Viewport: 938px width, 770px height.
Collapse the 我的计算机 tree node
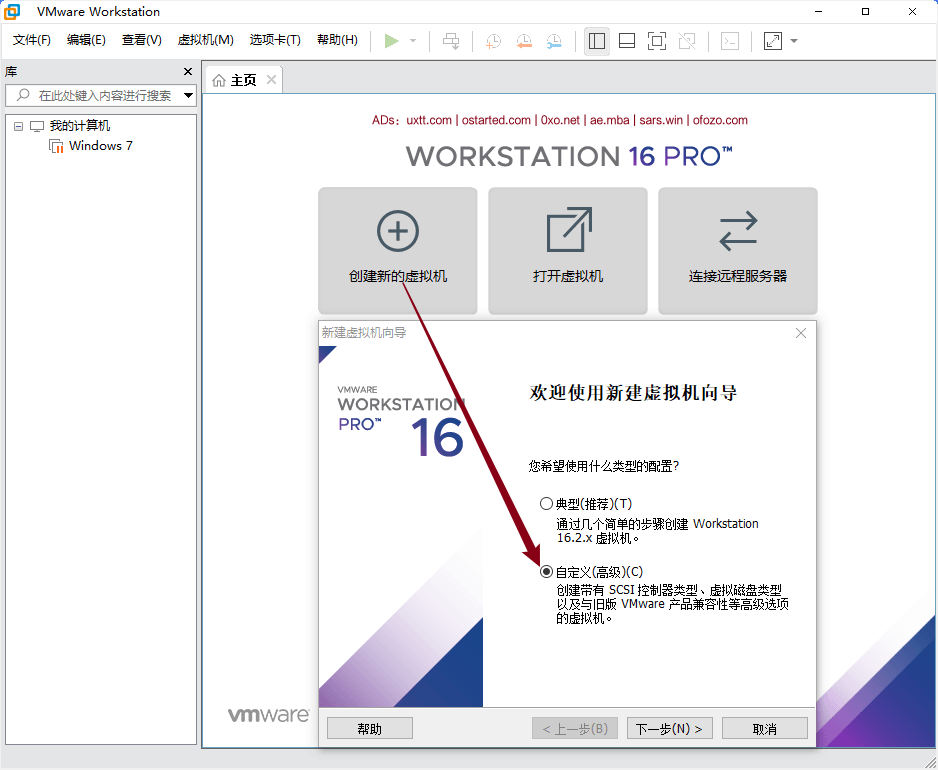click(18, 126)
